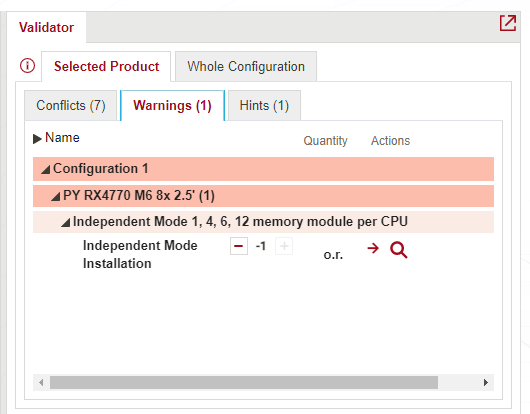Click the magnifier icon for Independent Mode Installation
The image size is (530, 414).
pos(399,250)
